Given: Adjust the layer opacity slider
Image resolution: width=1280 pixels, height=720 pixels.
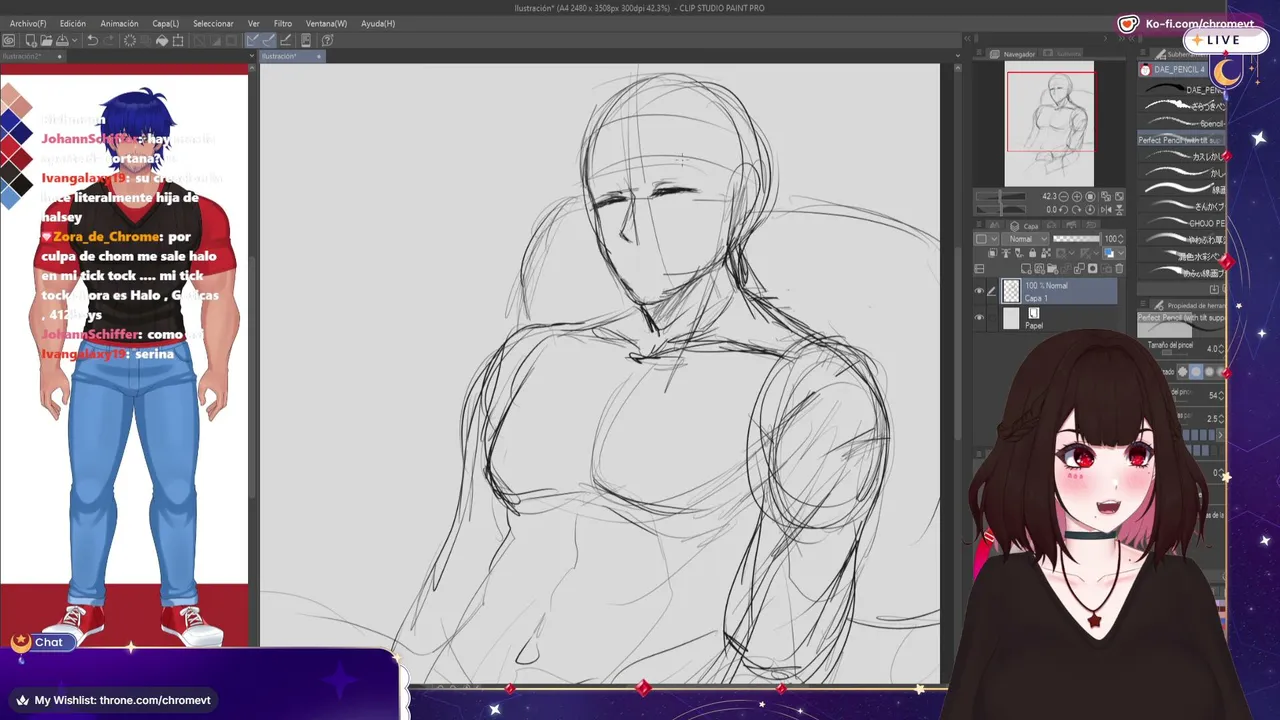Looking at the screenshot, I should coord(1077,239).
